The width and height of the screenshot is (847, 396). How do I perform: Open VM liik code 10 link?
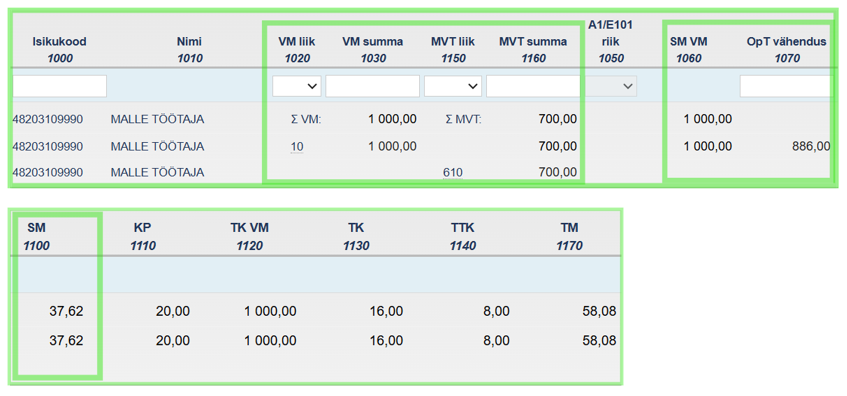297,146
